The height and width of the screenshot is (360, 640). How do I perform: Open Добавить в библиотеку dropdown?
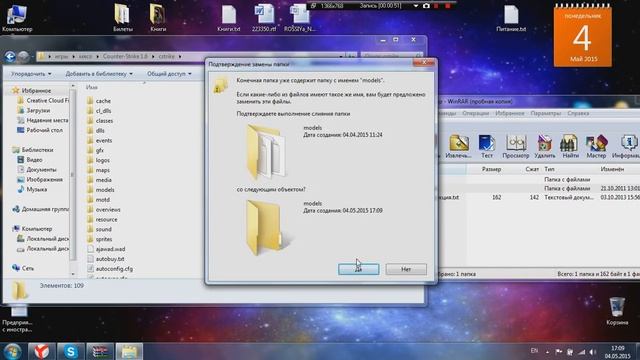(99, 74)
